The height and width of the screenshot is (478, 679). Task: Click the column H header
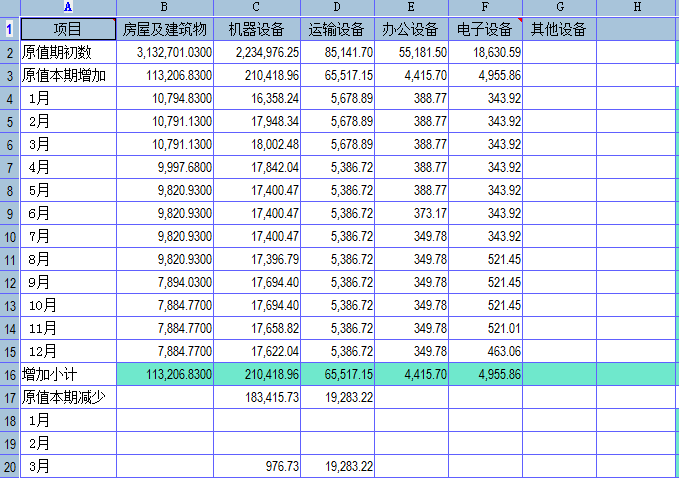[637, 7]
